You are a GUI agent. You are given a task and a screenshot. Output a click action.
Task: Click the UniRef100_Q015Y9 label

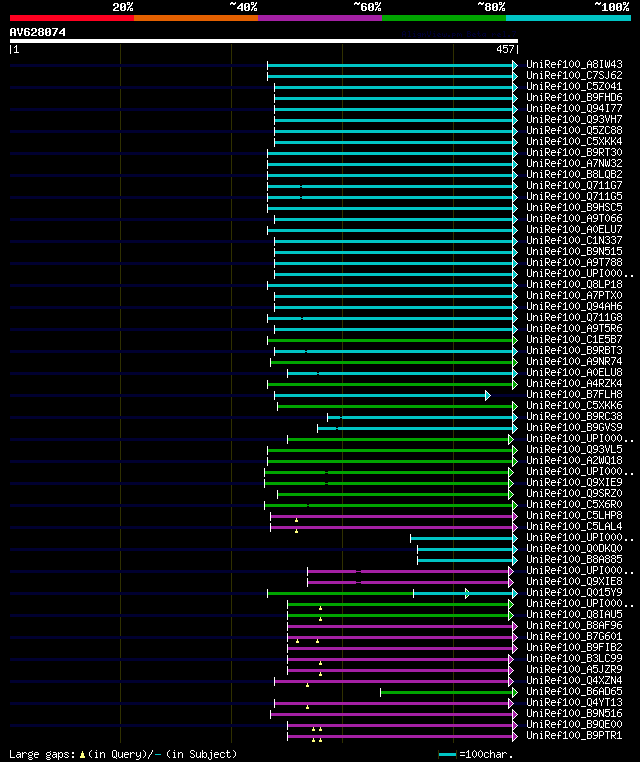(x=574, y=592)
